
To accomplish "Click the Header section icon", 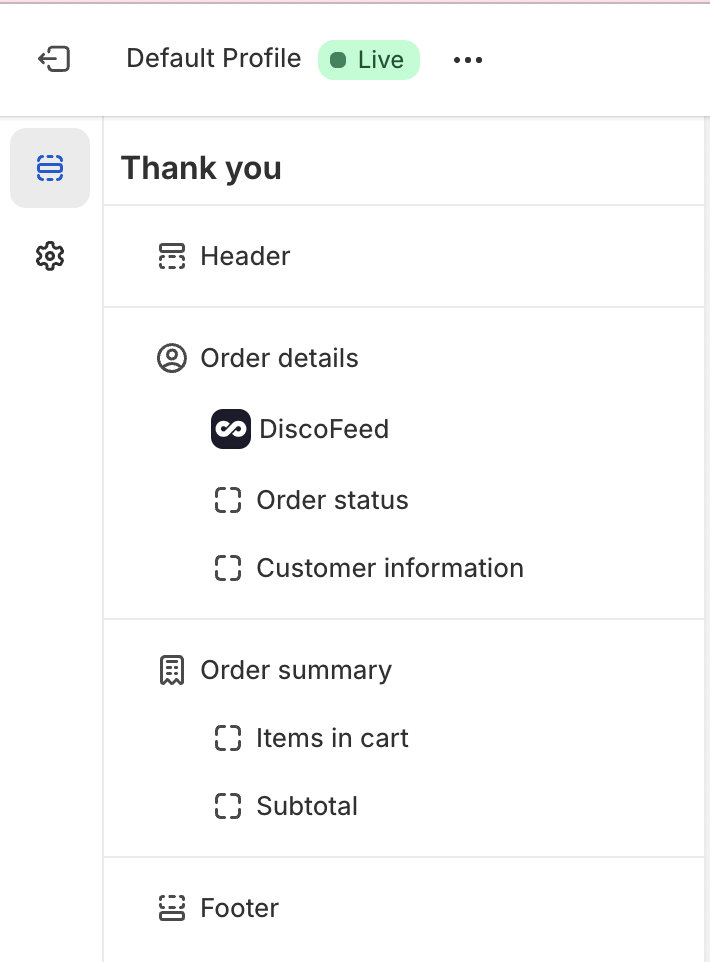I will [x=172, y=257].
